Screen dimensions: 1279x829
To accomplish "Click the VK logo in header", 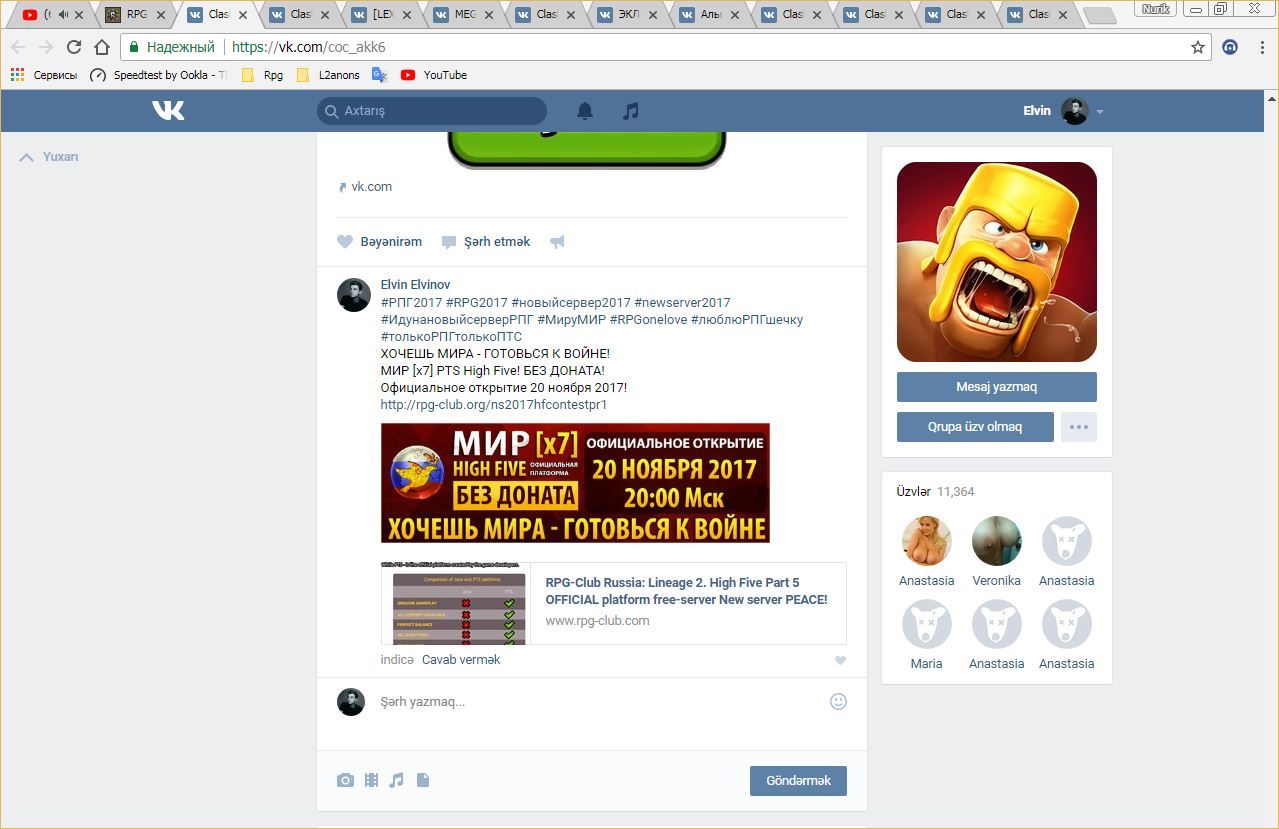I will coord(168,110).
